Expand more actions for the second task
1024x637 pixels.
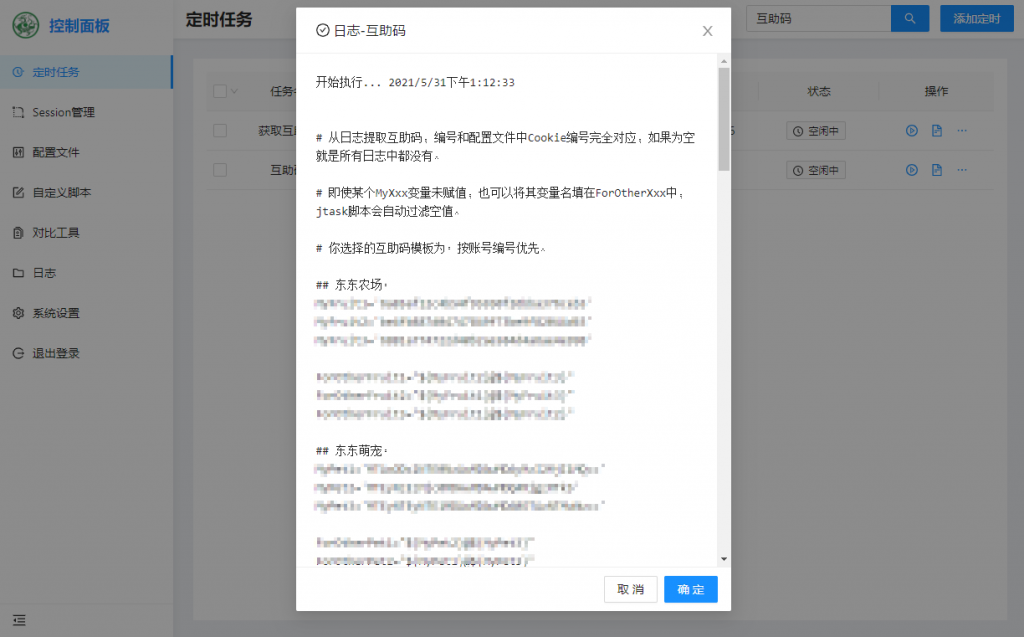(x=962, y=170)
